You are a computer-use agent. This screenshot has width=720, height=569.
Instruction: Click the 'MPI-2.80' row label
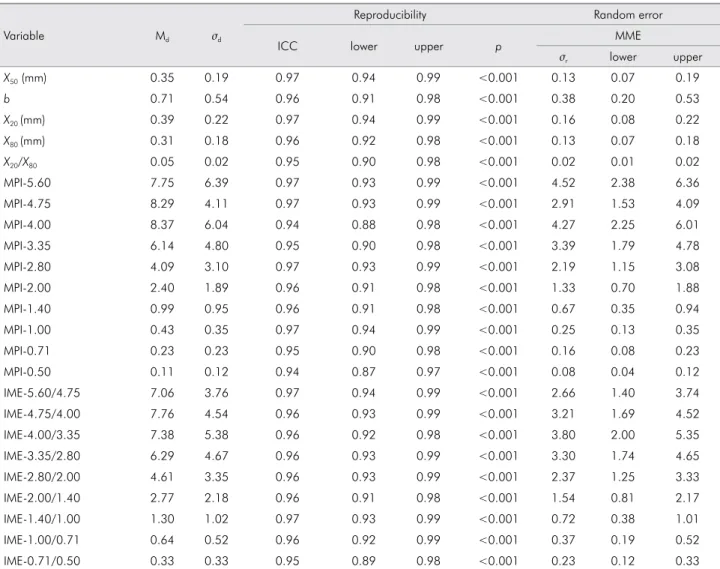(27, 267)
